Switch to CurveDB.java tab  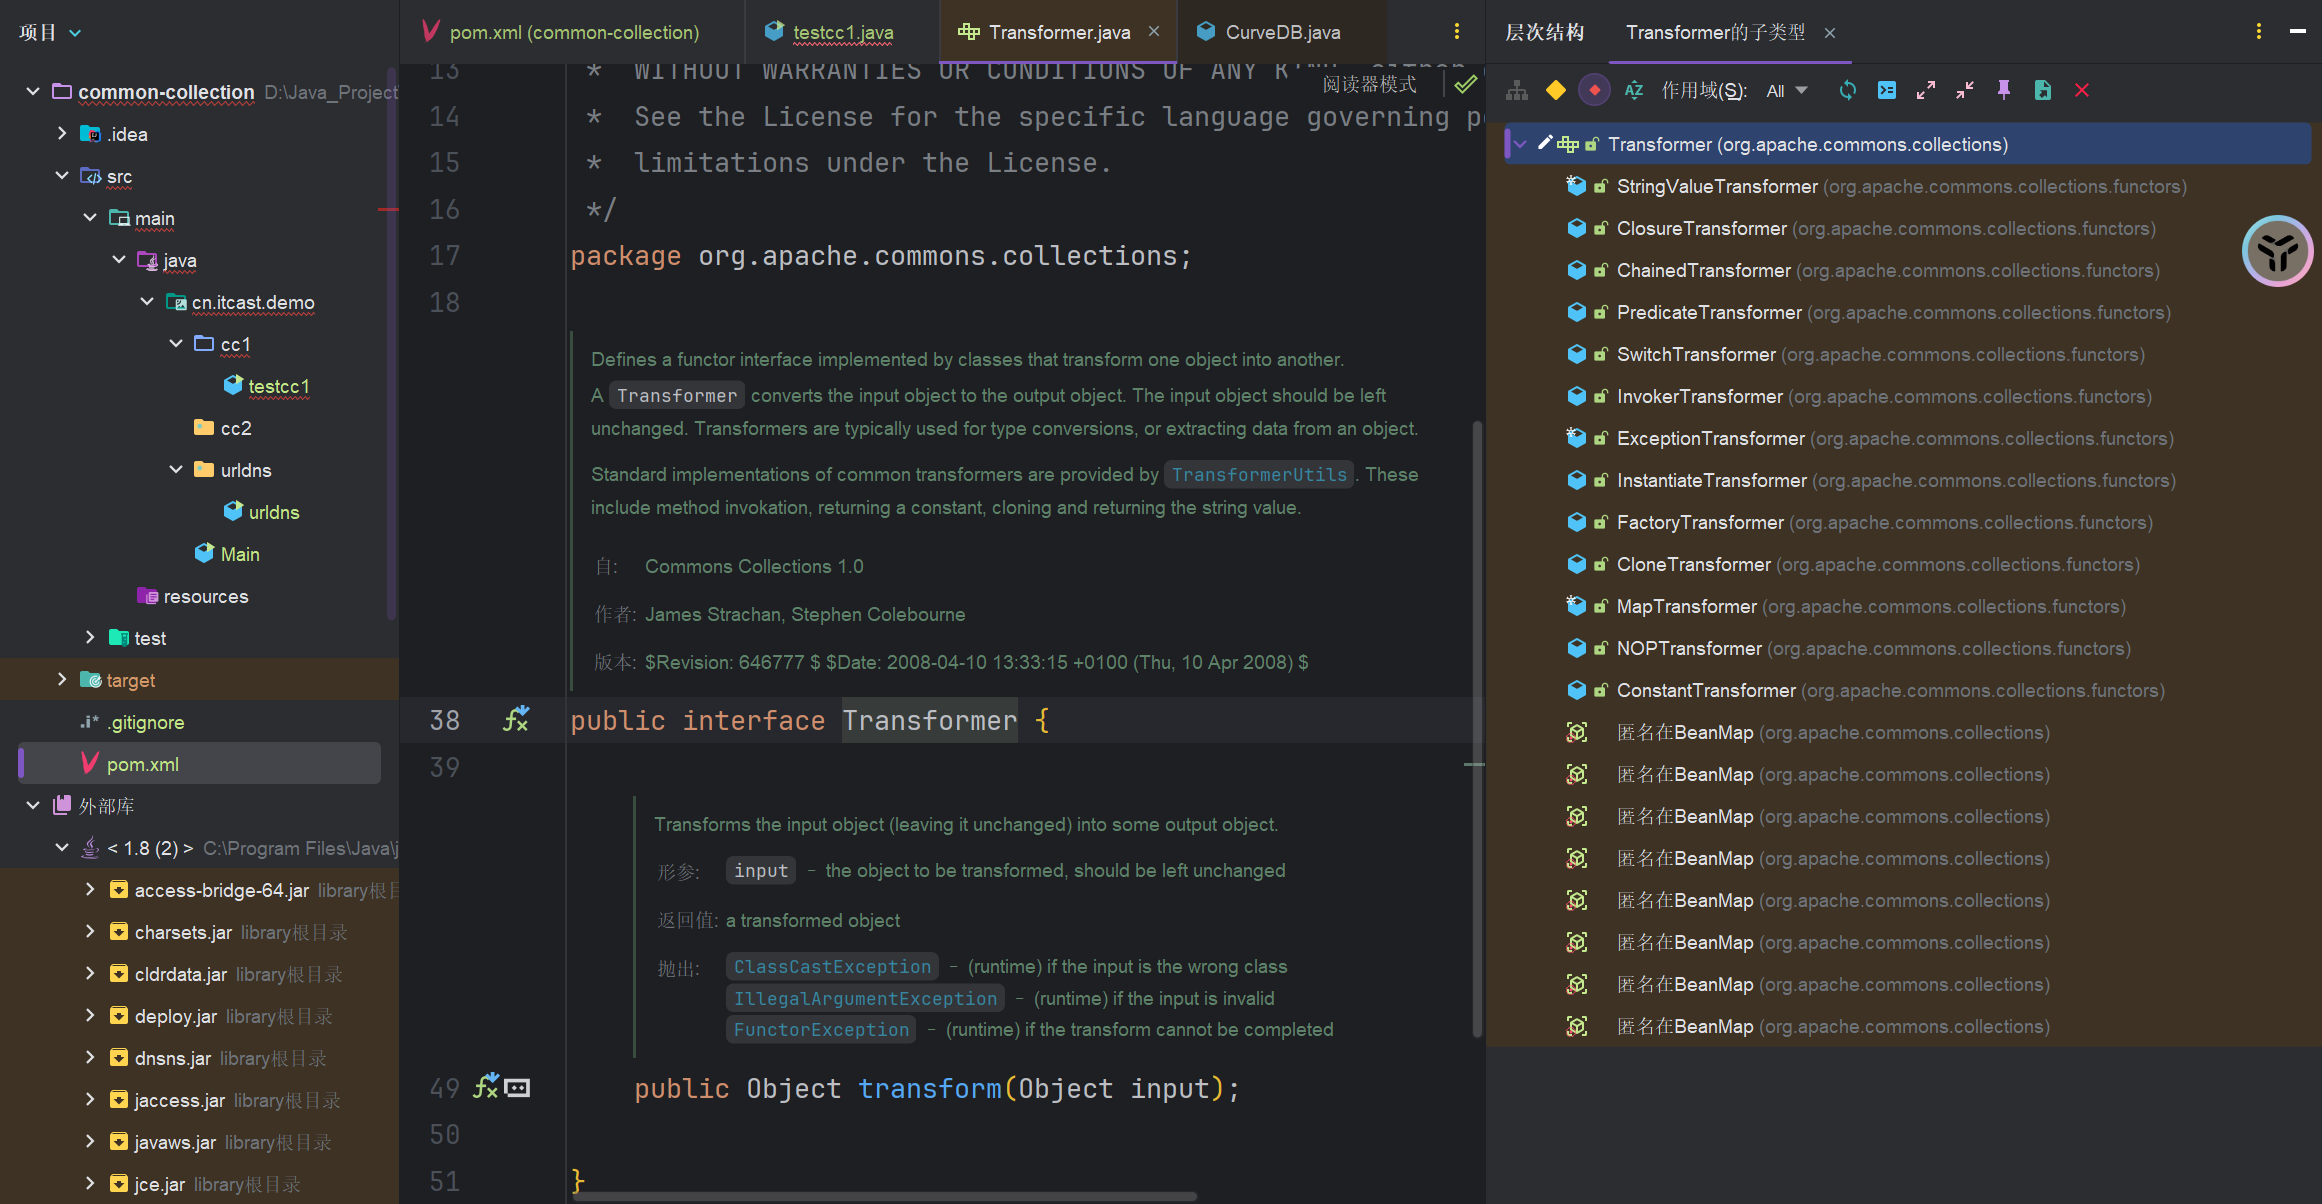pyautogui.click(x=1282, y=32)
